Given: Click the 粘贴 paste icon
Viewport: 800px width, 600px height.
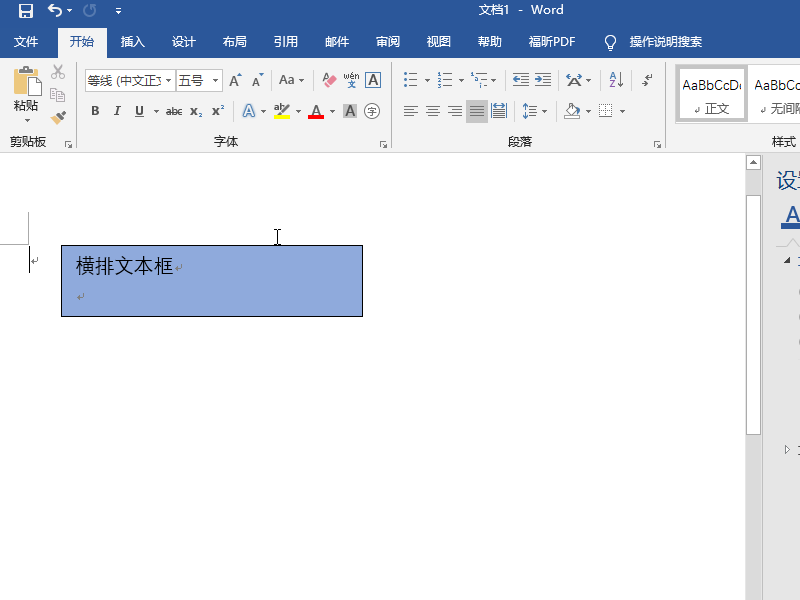Looking at the screenshot, I should click(27, 81).
